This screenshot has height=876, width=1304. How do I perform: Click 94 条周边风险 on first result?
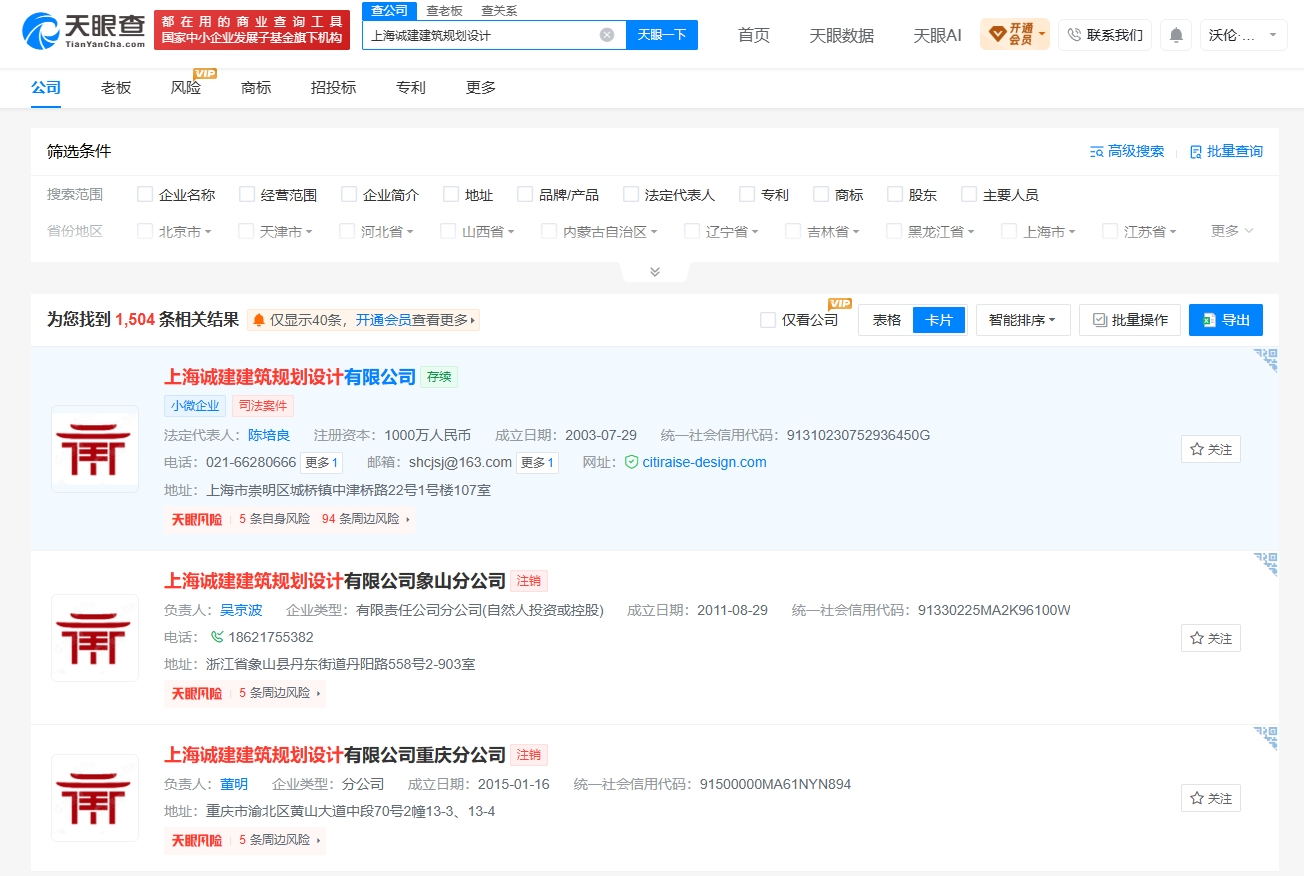click(x=361, y=519)
